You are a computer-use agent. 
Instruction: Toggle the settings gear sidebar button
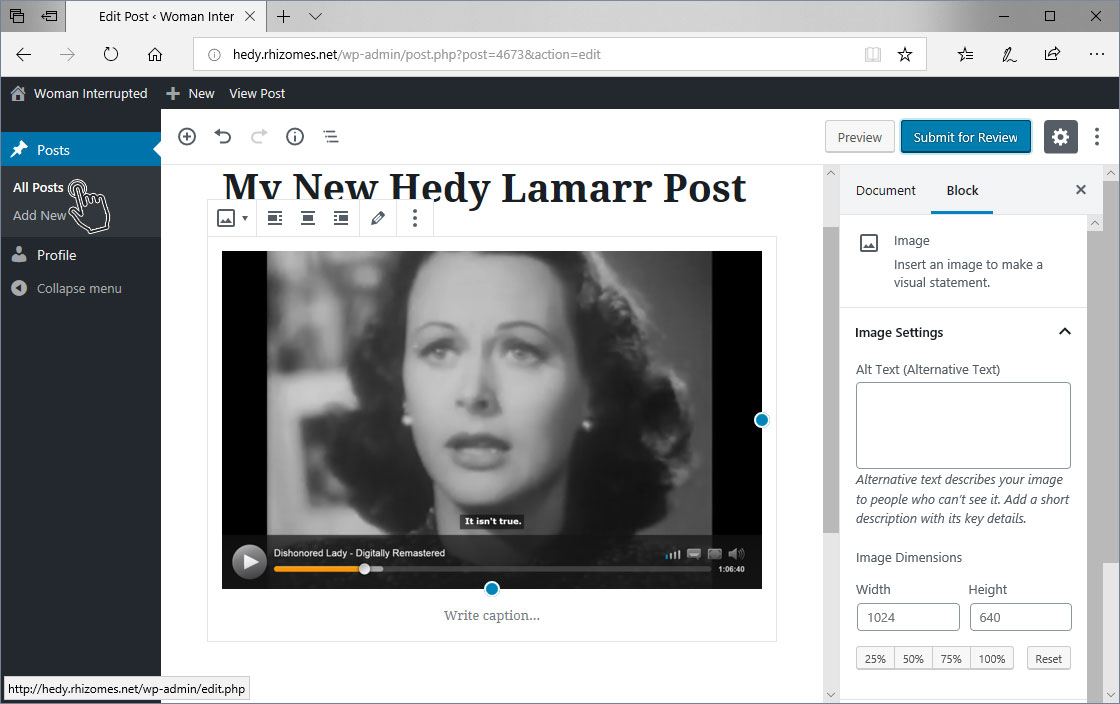(1060, 136)
